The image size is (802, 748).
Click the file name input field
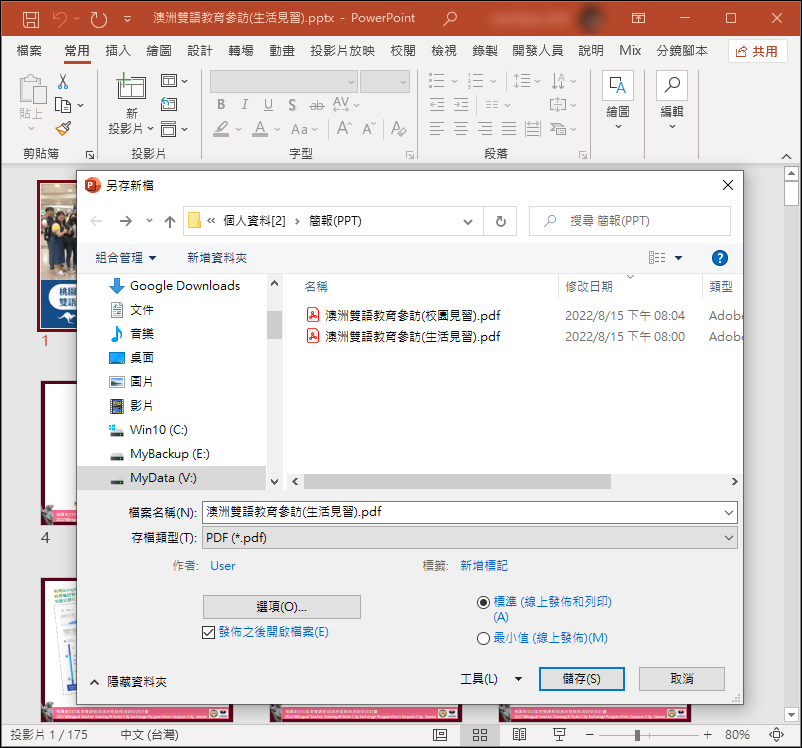[470, 512]
